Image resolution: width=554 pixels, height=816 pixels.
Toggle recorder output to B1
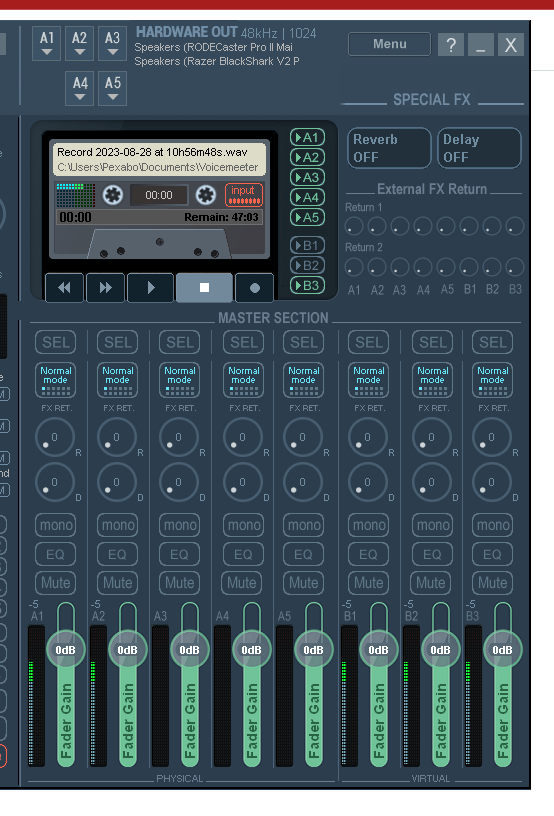(307, 245)
